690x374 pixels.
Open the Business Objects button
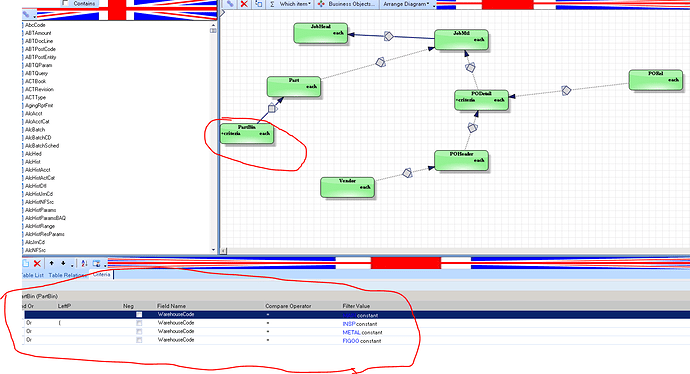(347, 4)
